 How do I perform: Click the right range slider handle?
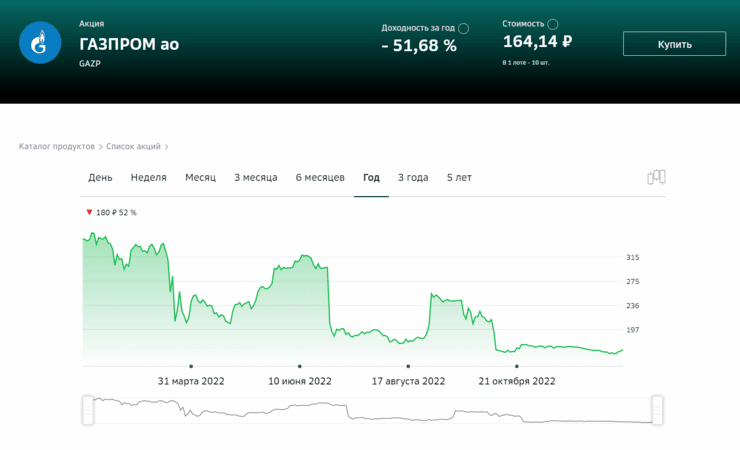[657, 410]
